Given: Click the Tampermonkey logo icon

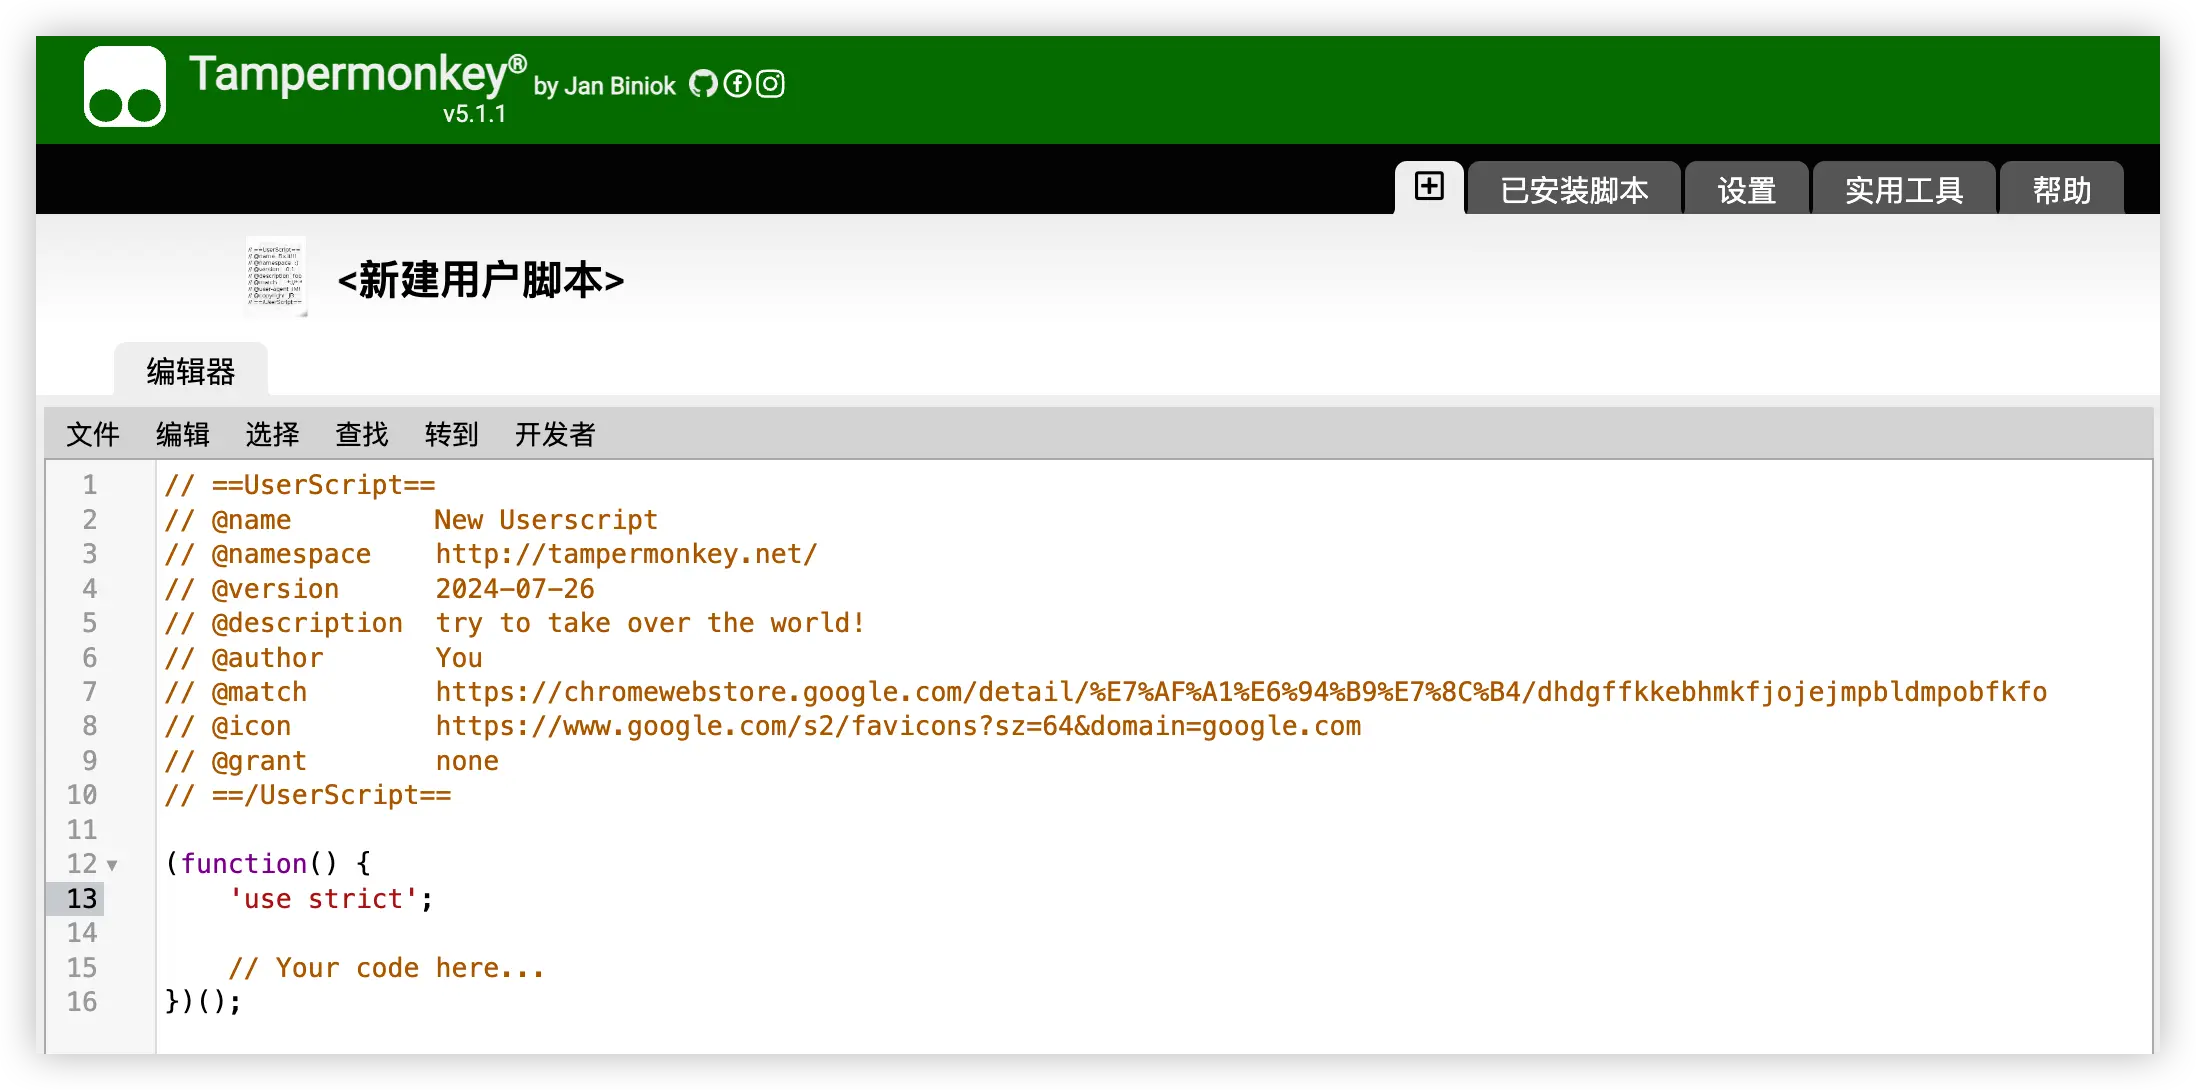Looking at the screenshot, I should [x=125, y=86].
